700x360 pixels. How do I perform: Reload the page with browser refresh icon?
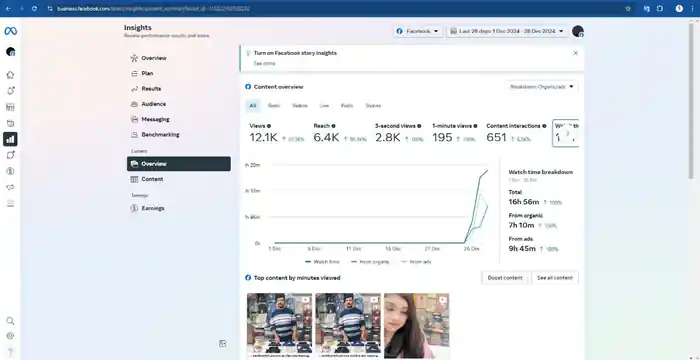pyautogui.click(x=35, y=8)
